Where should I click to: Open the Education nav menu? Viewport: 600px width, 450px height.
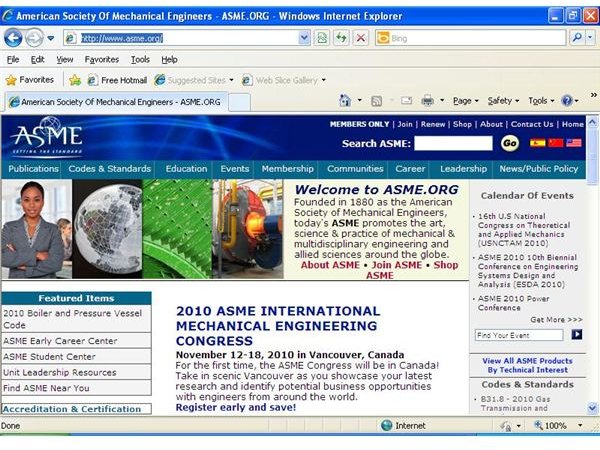186,169
